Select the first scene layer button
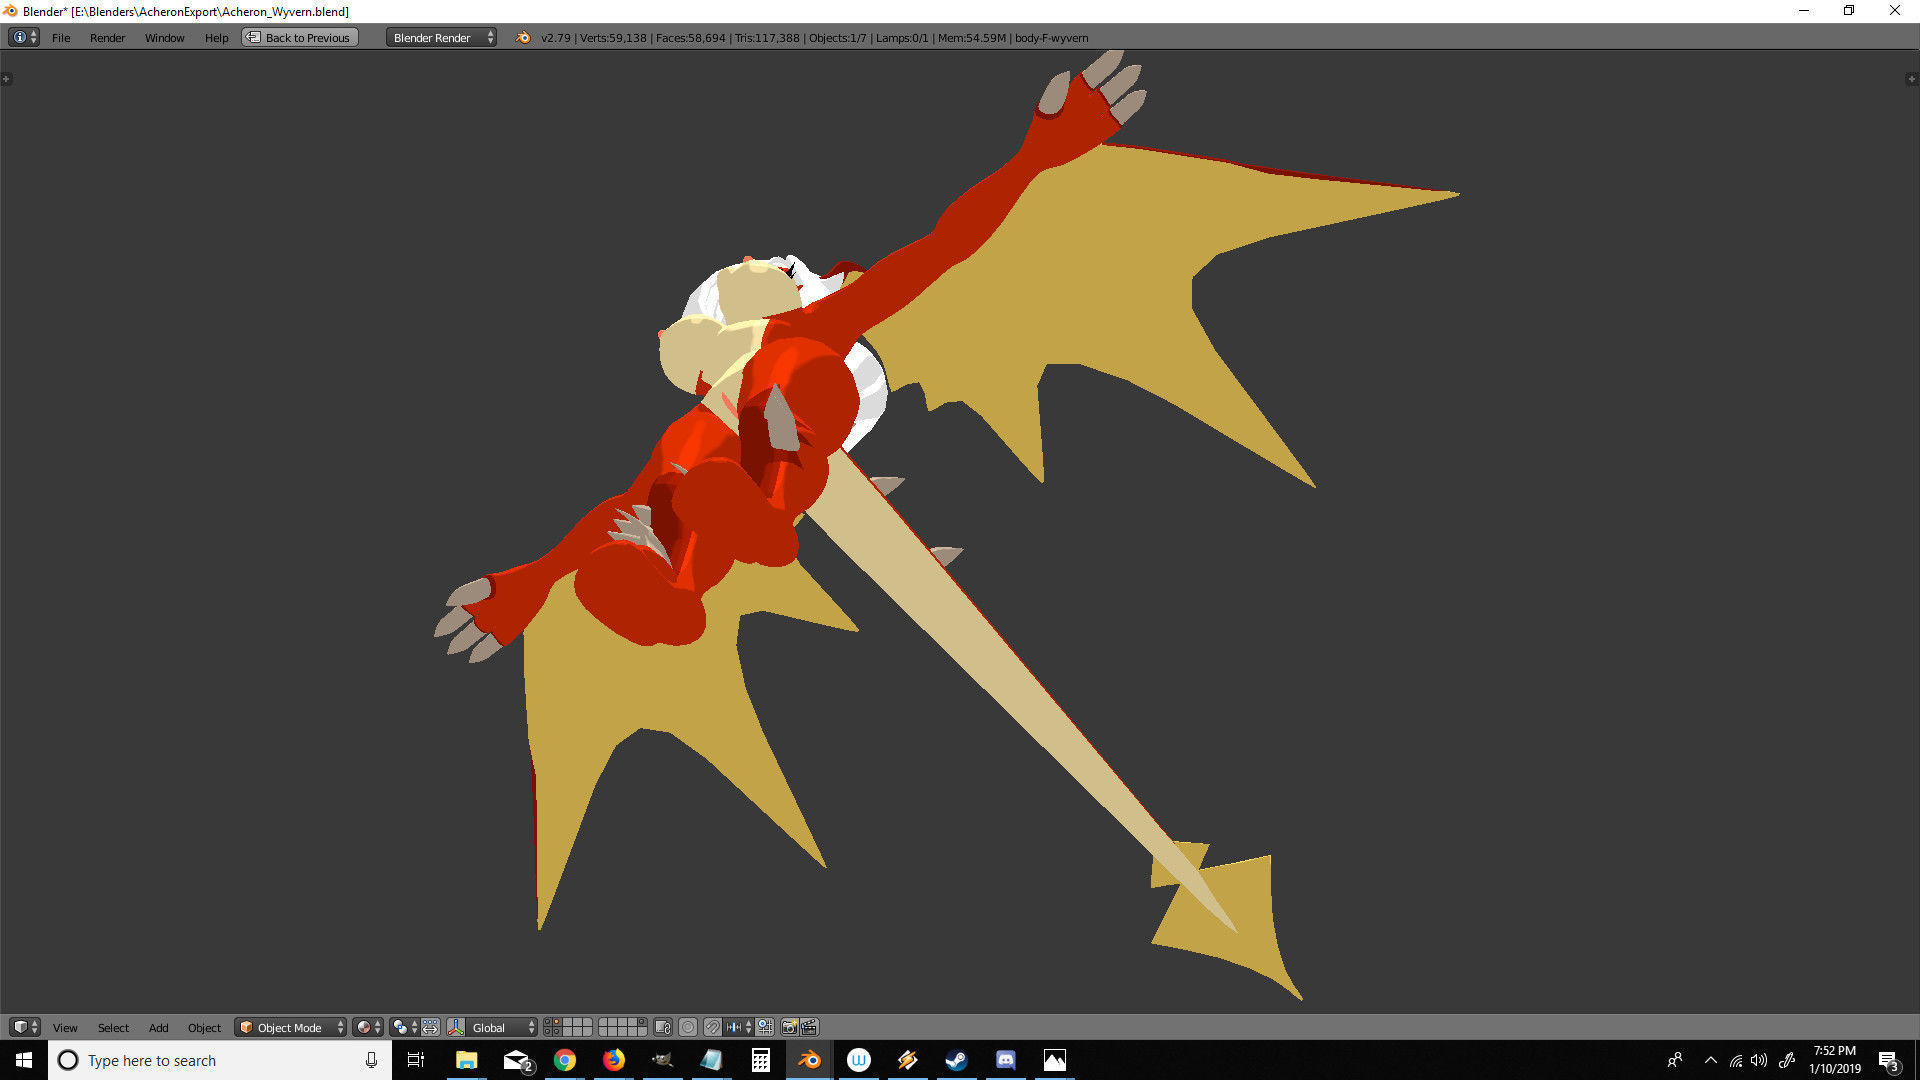Viewport: 1920px width, 1080px height. click(x=547, y=1022)
